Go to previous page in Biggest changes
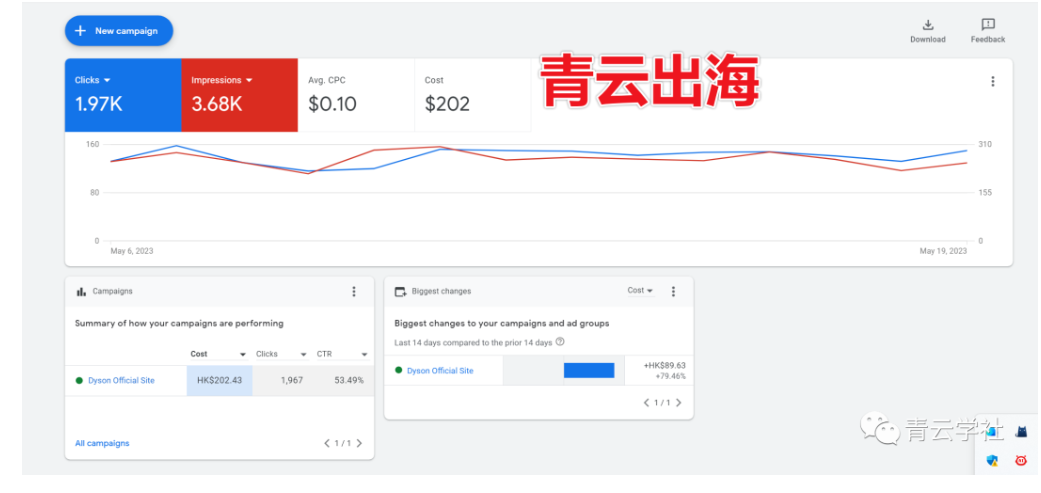 click(646, 403)
